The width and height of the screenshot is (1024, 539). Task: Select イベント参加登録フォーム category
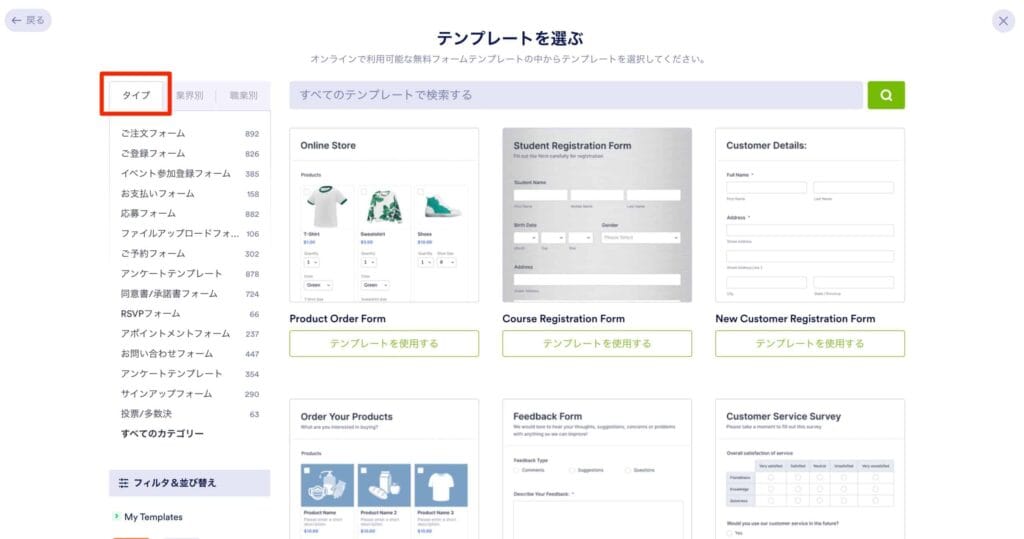189,174
